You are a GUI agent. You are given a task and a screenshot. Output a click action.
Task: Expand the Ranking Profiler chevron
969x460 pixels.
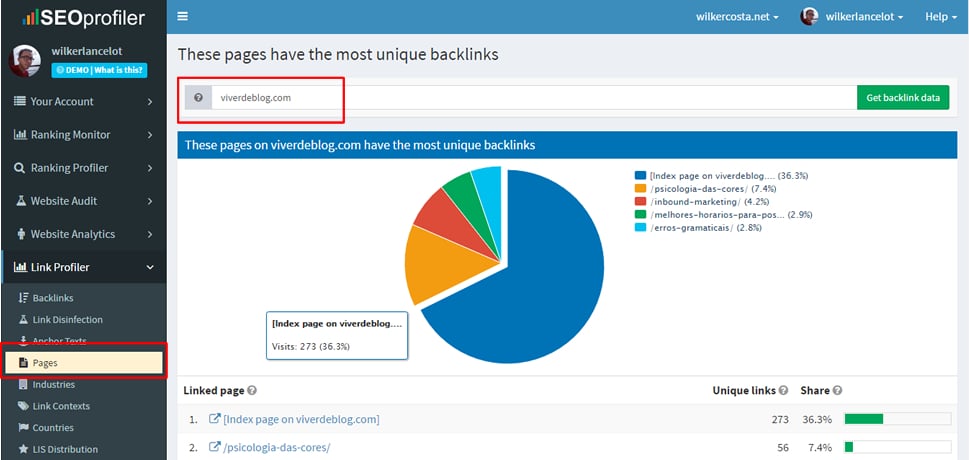pyautogui.click(x=150, y=168)
